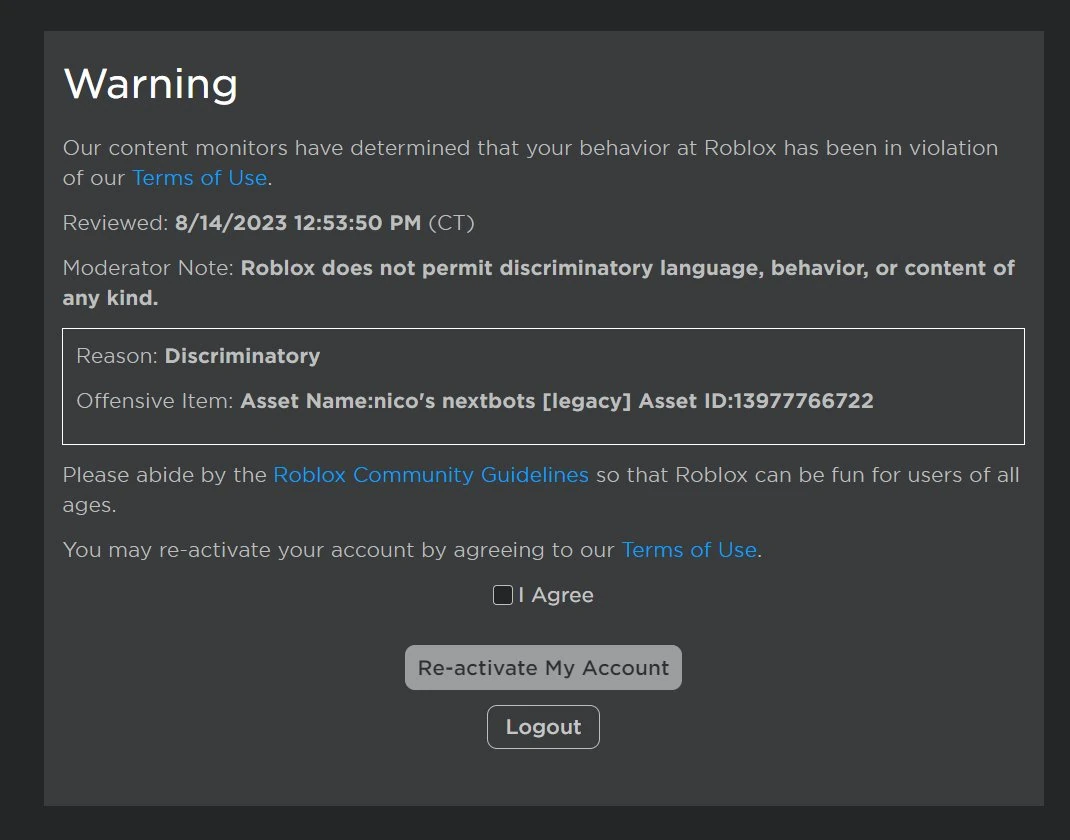Screen dimensions: 1070x840
Task: Tick the I Agree checkbox
Action: (503, 595)
